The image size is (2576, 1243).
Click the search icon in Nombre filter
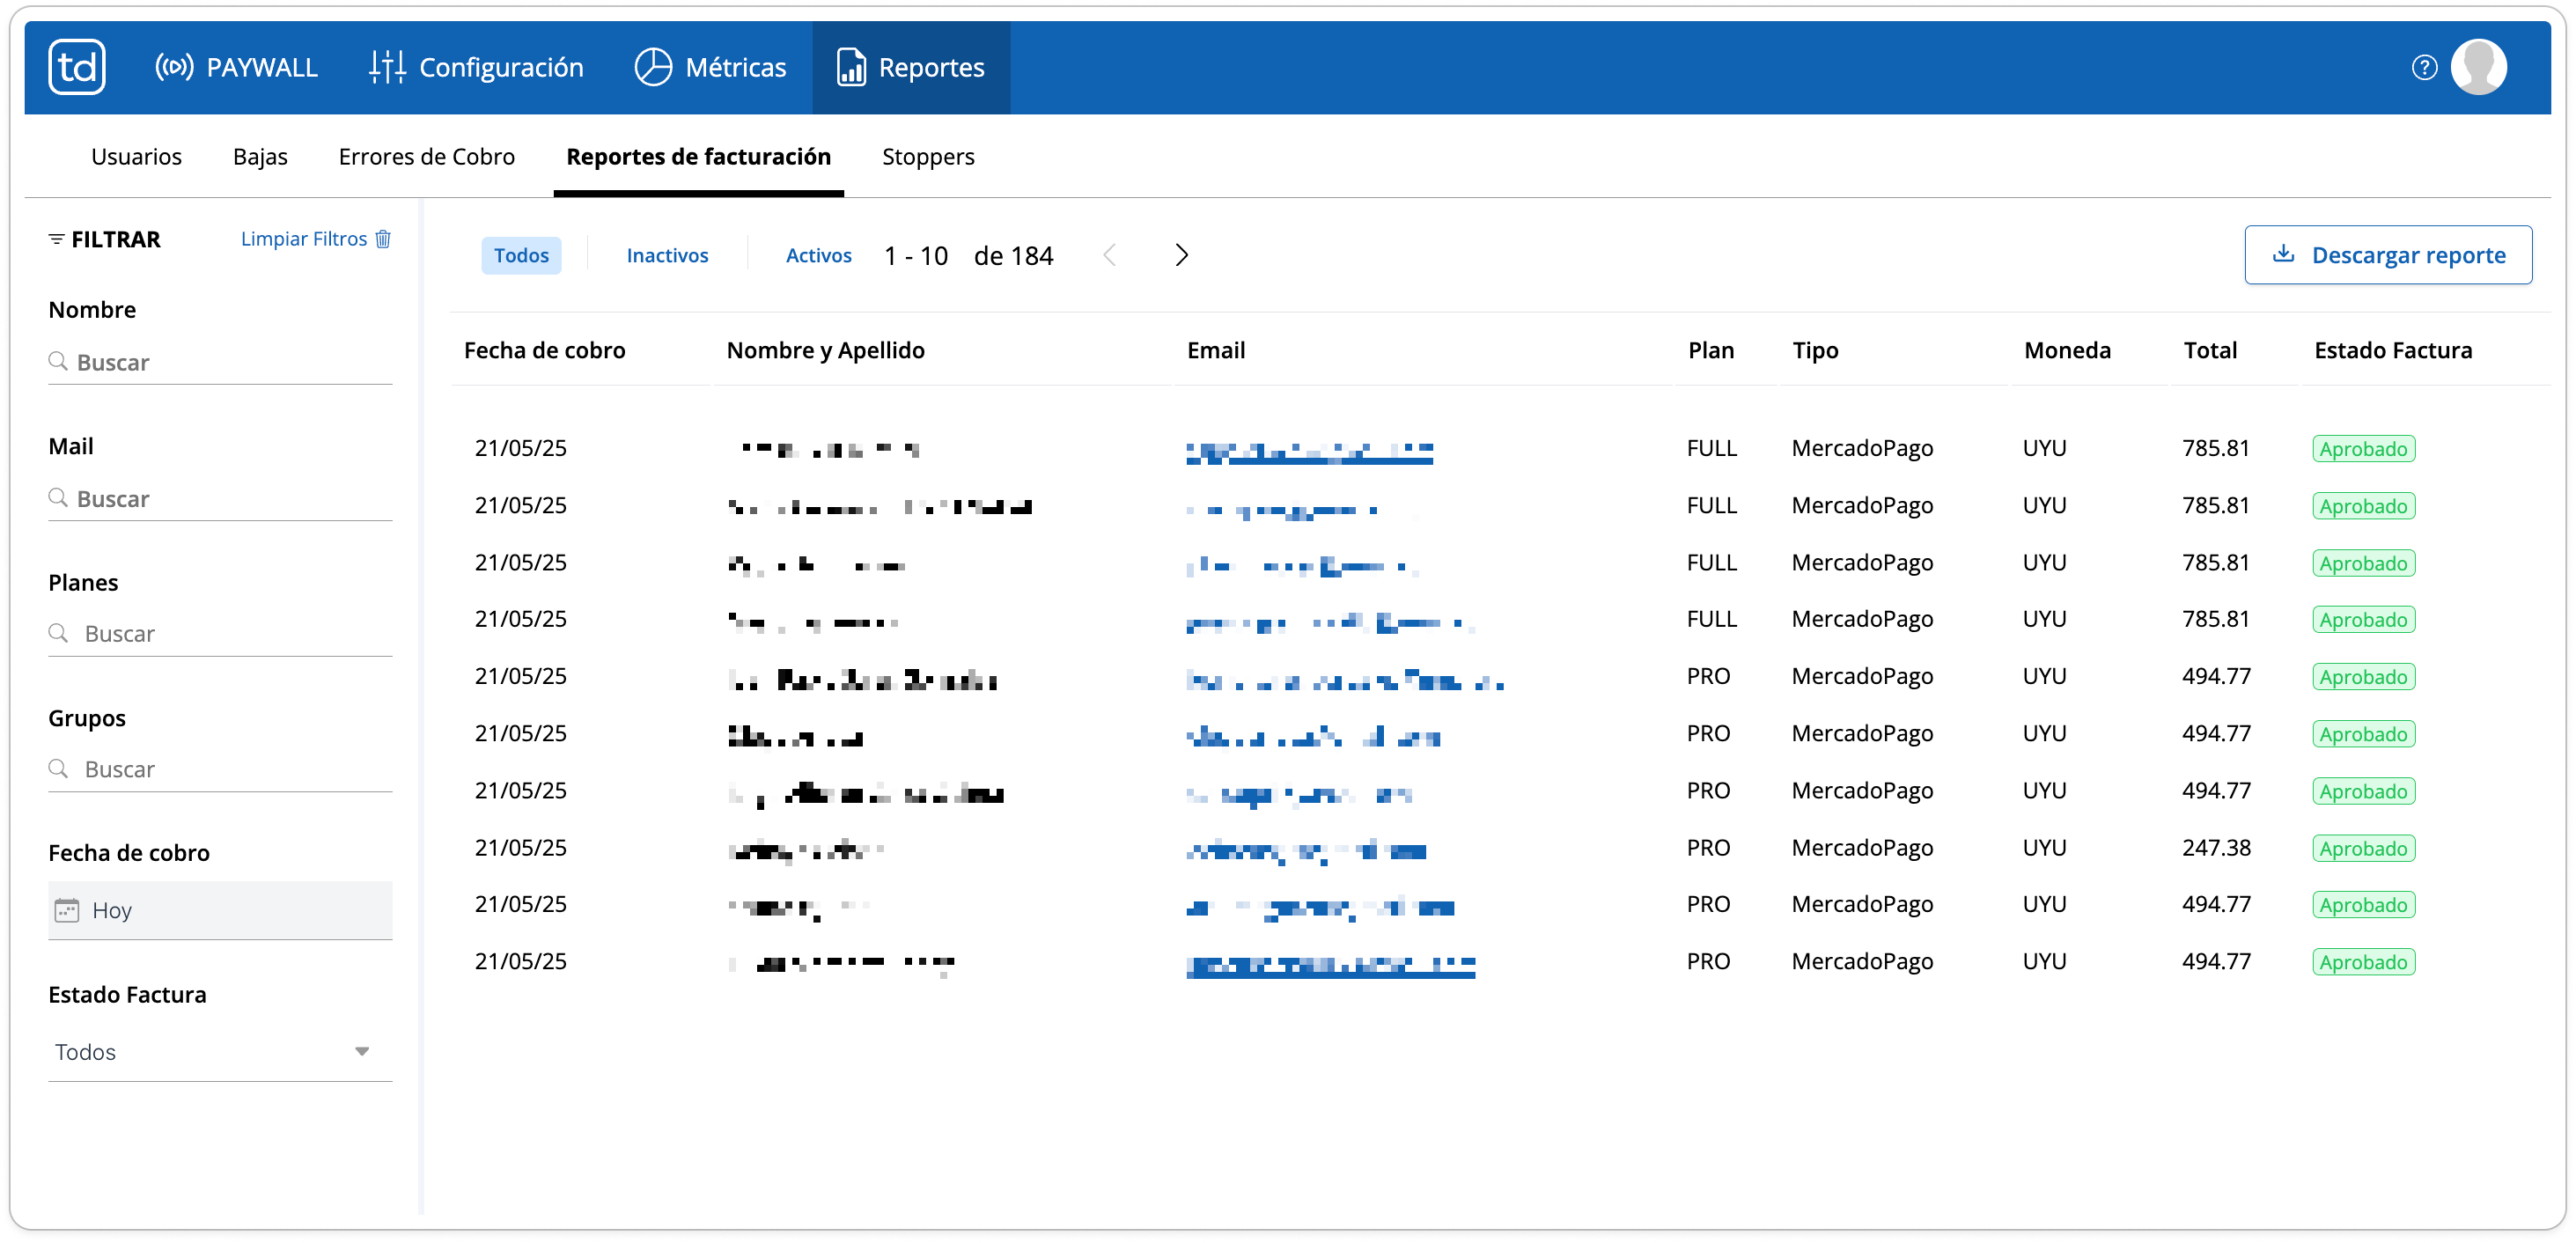coord(58,361)
